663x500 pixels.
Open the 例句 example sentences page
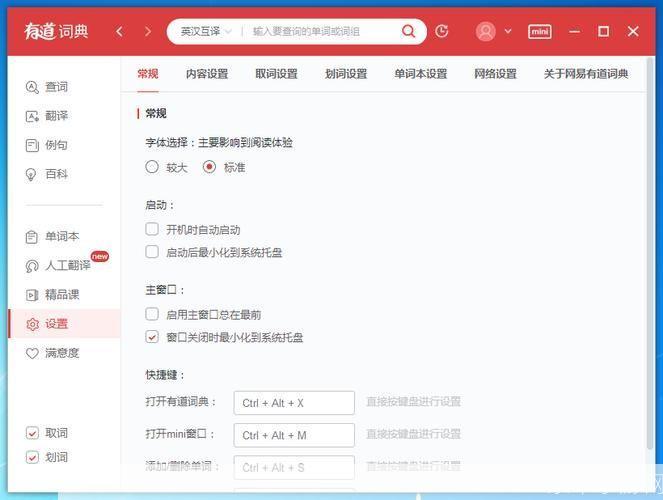click(47, 145)
